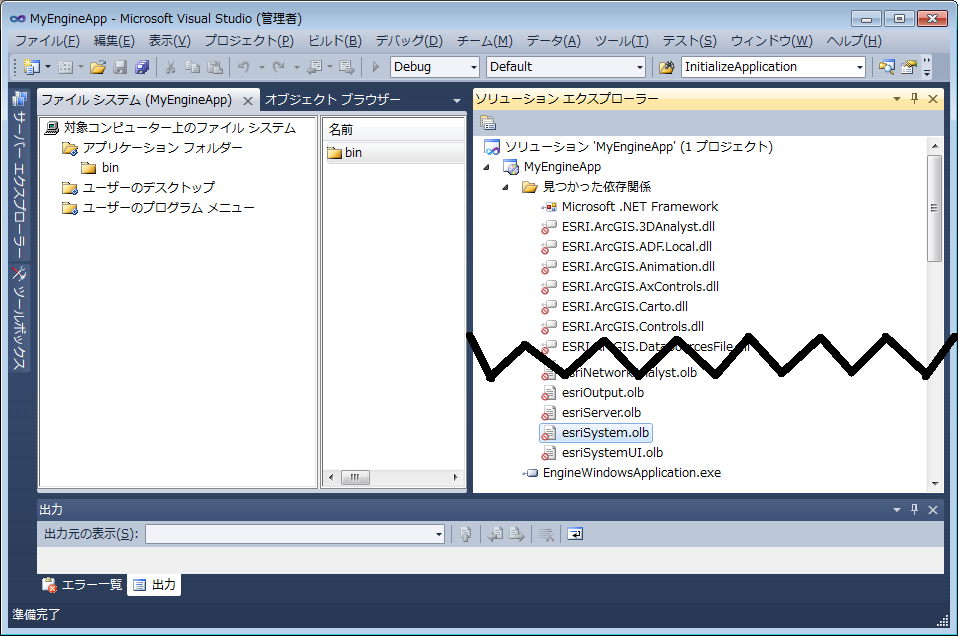This screenshot has width=958, height=636.
Task: Collapse the 見つかった依存関係 folder node
Action: coord(506,187)
